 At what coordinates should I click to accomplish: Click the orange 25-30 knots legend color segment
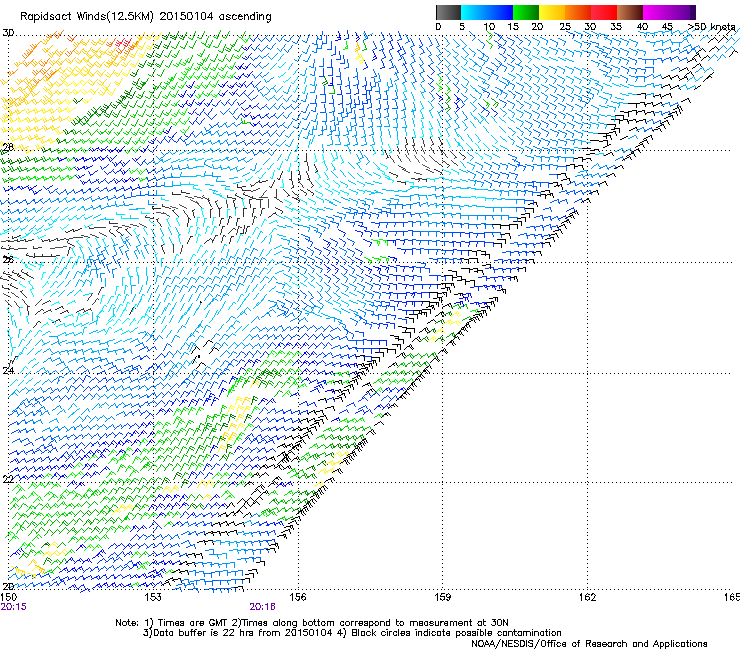tap(578, 12)
